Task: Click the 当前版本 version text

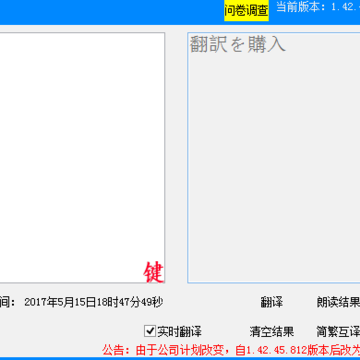Action: coord(318,7)
